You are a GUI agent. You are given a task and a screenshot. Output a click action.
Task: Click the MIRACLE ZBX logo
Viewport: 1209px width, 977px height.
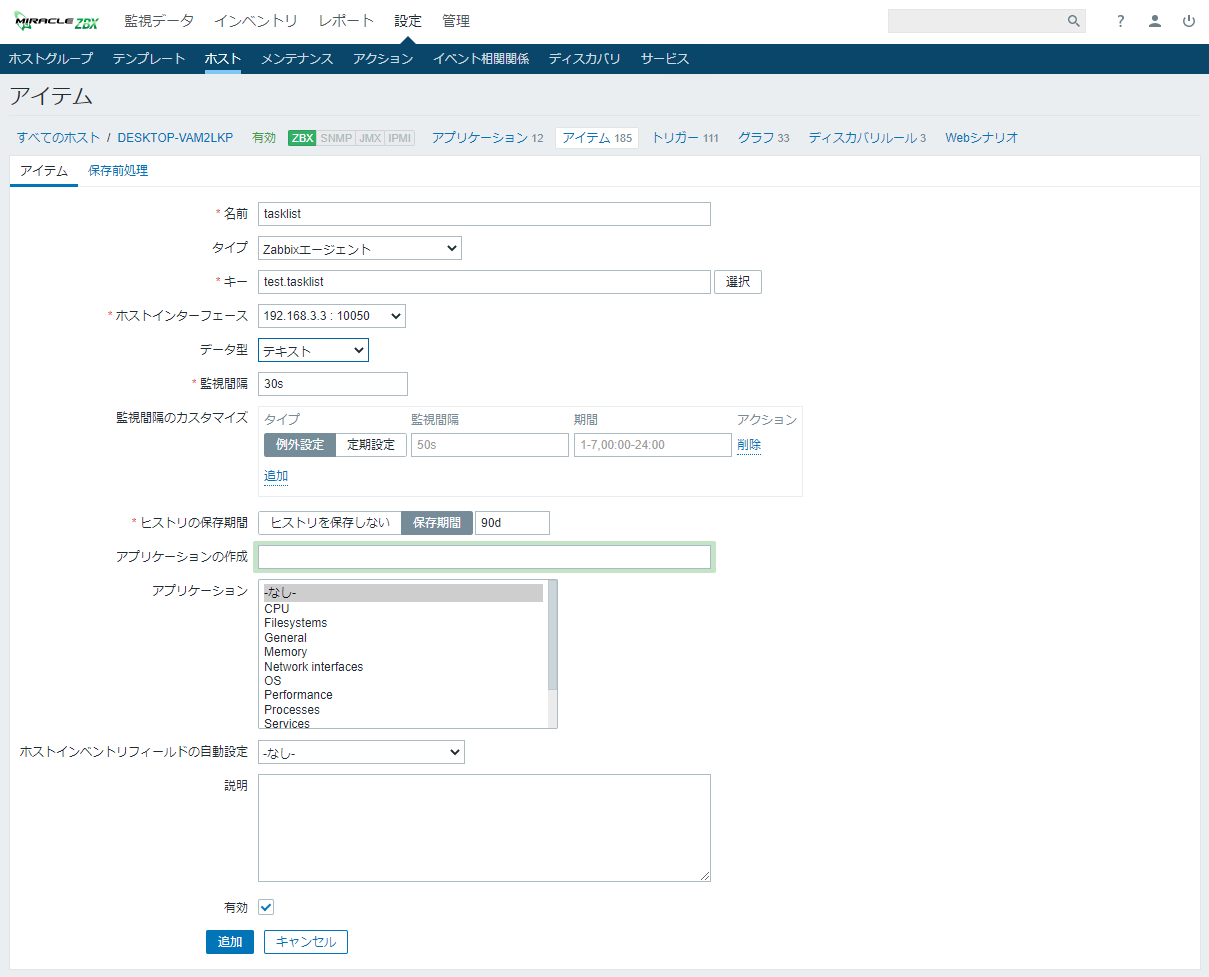[57, 21]
